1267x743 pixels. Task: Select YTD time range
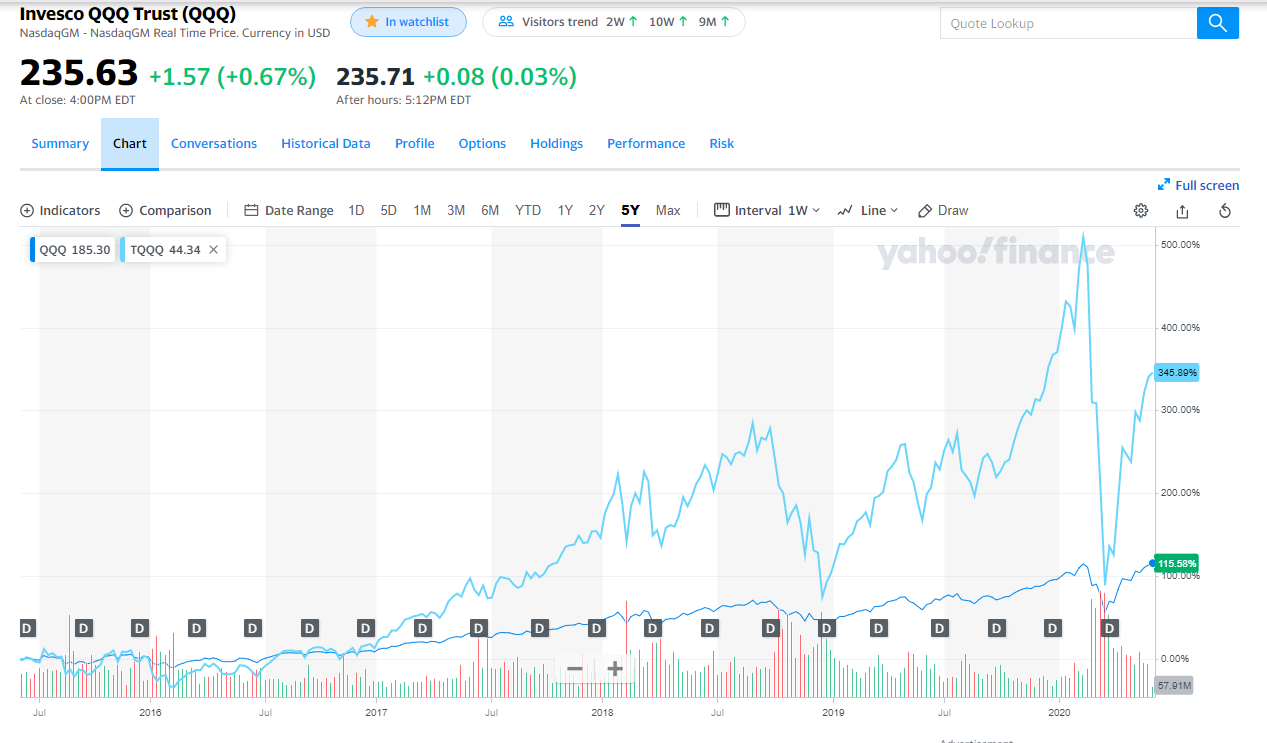point(528,211)
